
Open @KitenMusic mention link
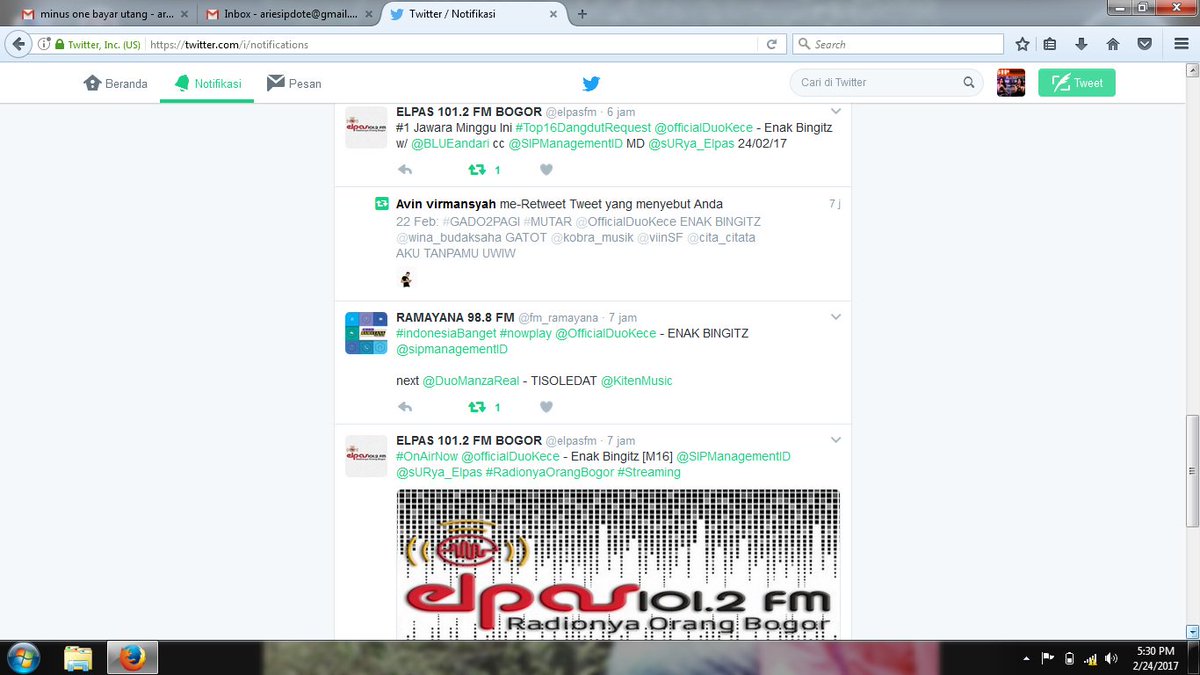637,381
